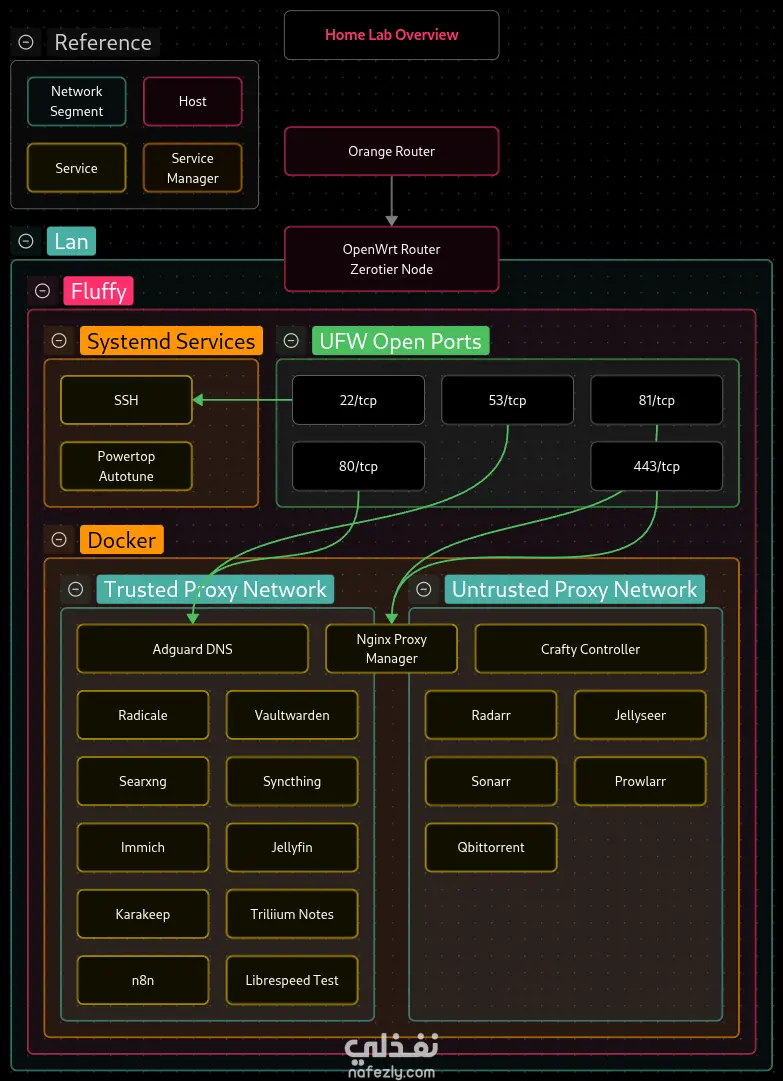Click the Untrusted Proxy Network title label
The width and height of the screenshot is (783, 1081).
(574, 589)
